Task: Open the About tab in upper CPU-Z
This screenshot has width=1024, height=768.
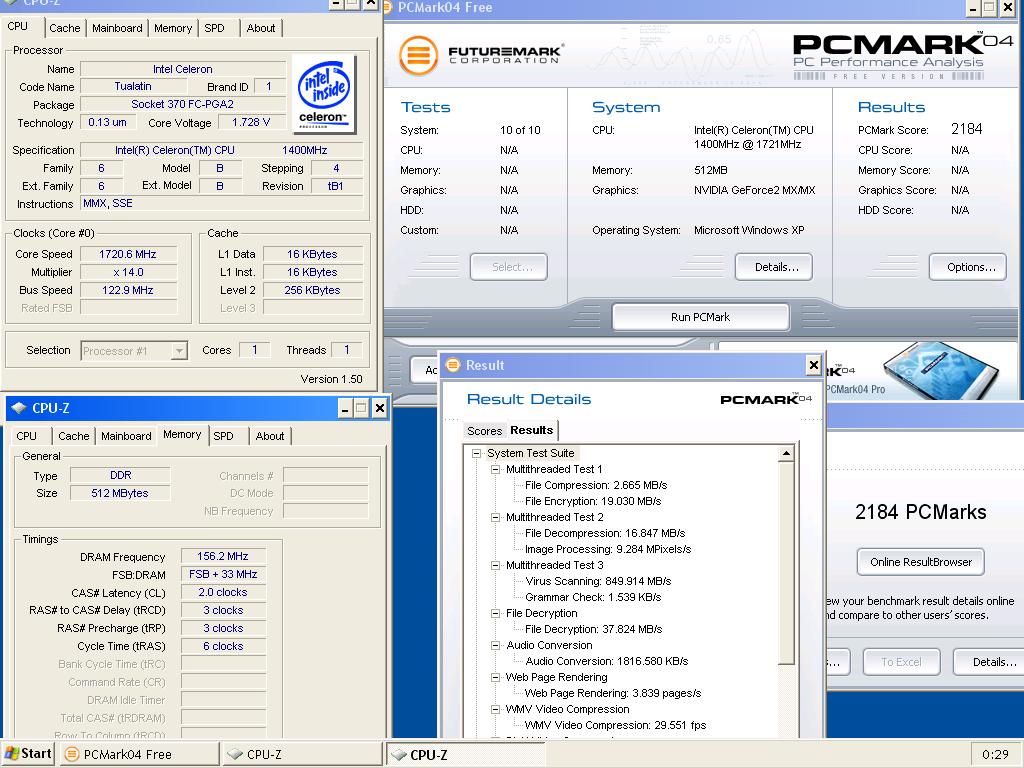Action: click(261, 28)
